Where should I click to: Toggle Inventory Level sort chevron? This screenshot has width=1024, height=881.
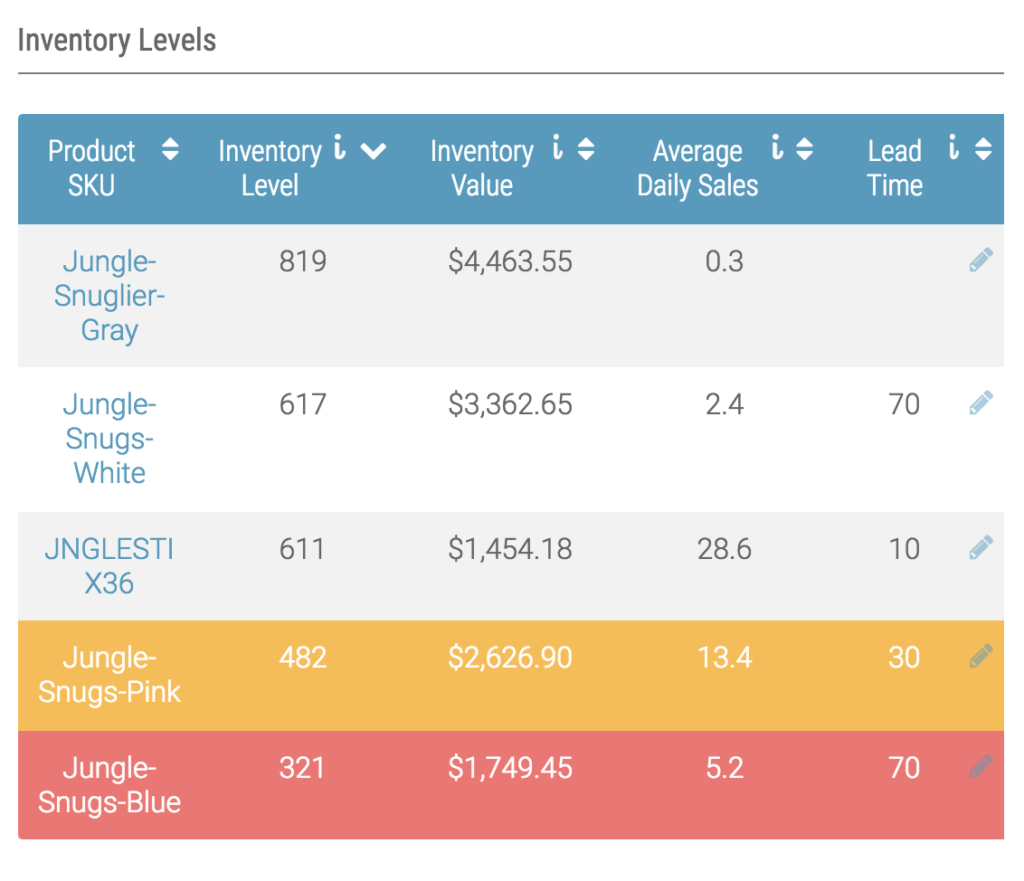click(373, 151)
